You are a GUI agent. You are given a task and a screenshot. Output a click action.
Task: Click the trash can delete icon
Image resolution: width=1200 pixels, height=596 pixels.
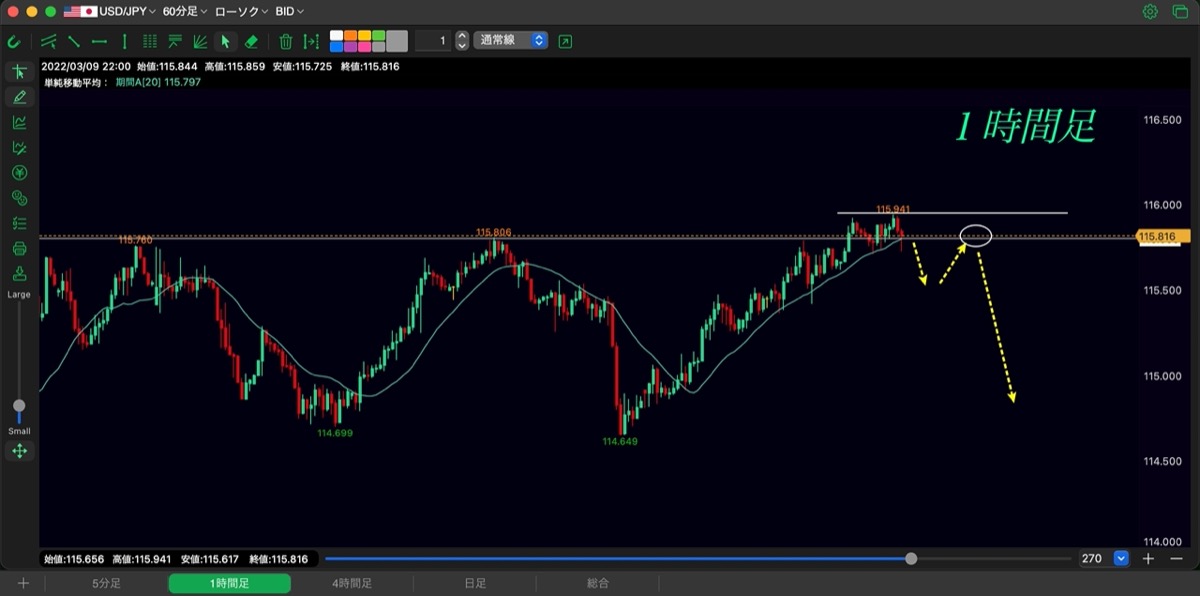pos(286,41)
